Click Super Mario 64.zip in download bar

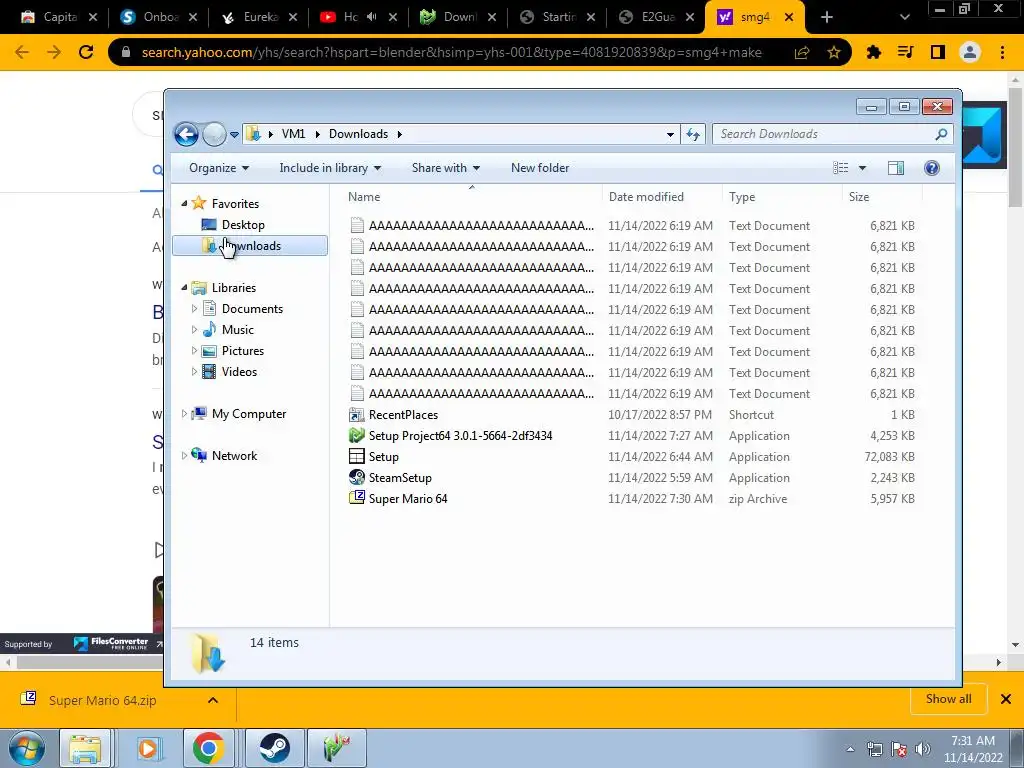click(103, 700)
